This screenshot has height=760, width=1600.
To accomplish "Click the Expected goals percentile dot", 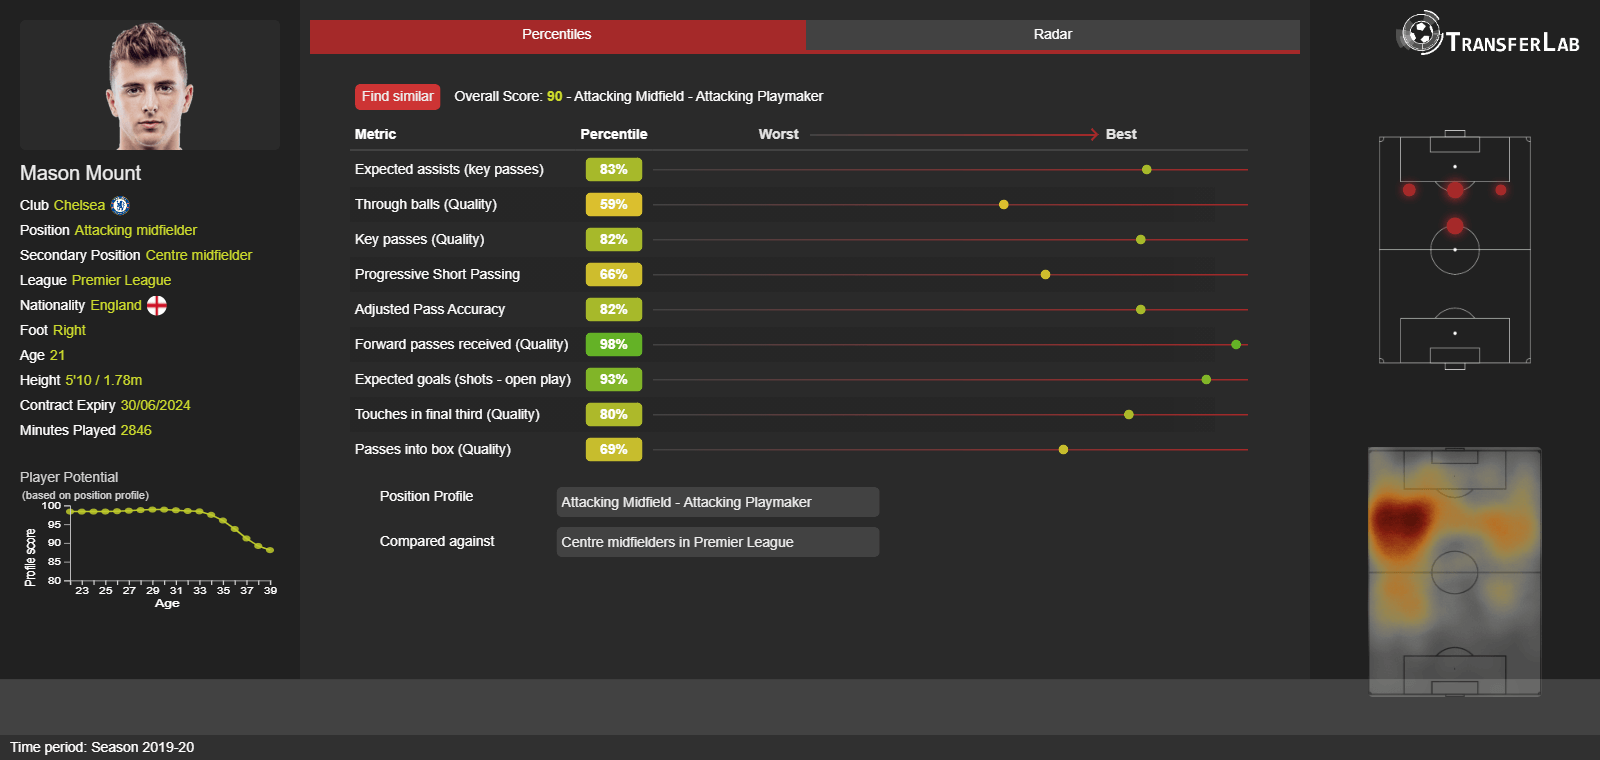I will pos(1206,380).
